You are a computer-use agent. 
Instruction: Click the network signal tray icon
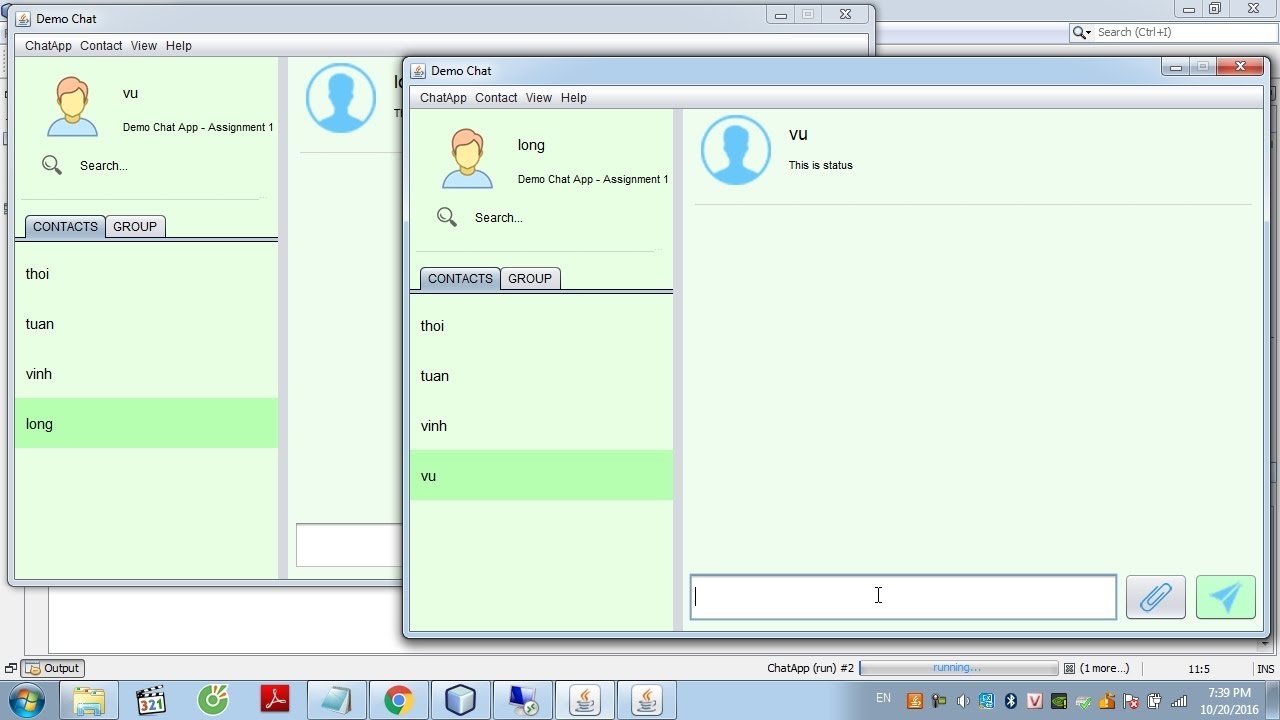pyautogui.click(x=1179, y=701)
